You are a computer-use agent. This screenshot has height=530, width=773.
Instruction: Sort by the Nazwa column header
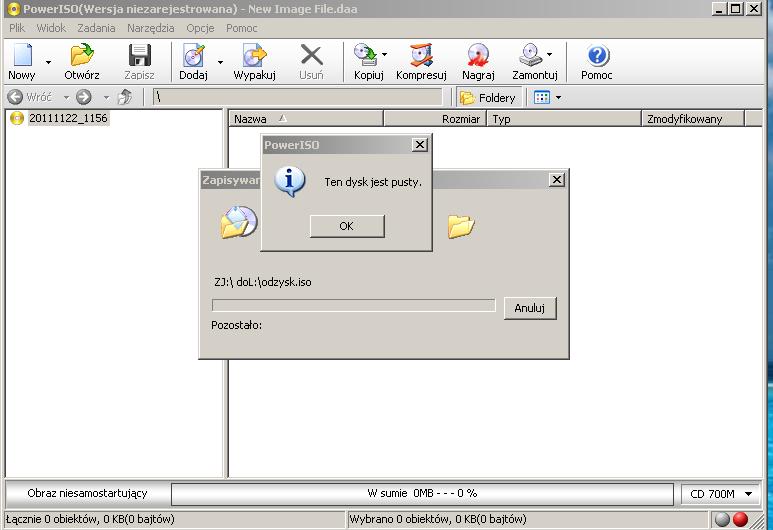306,119
